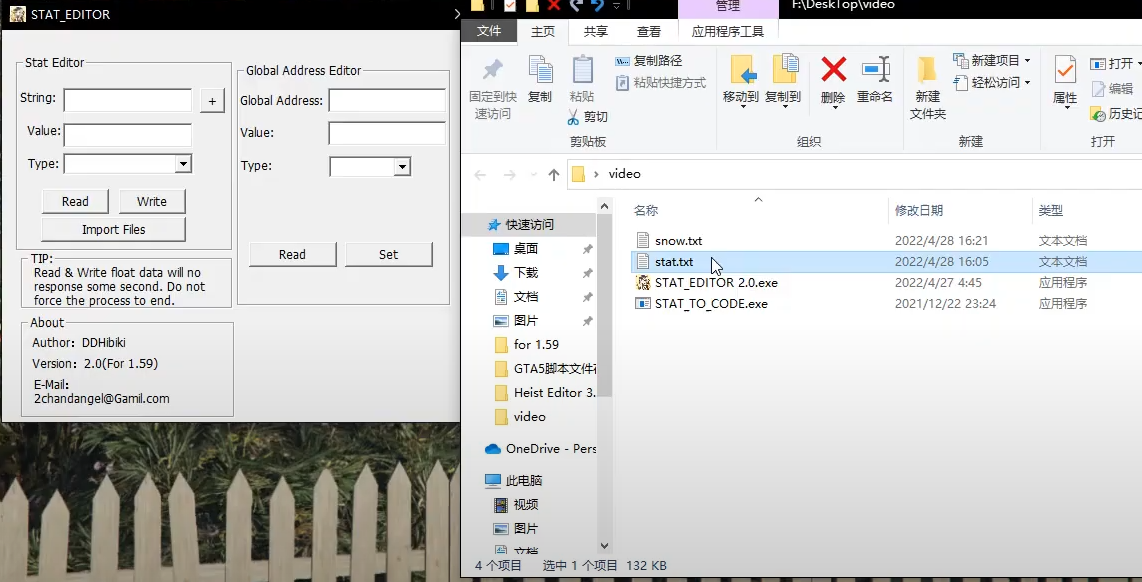Screen dimensions: 1142x582
Task: Open the video folder in sidebar
Action: (529, 417)
